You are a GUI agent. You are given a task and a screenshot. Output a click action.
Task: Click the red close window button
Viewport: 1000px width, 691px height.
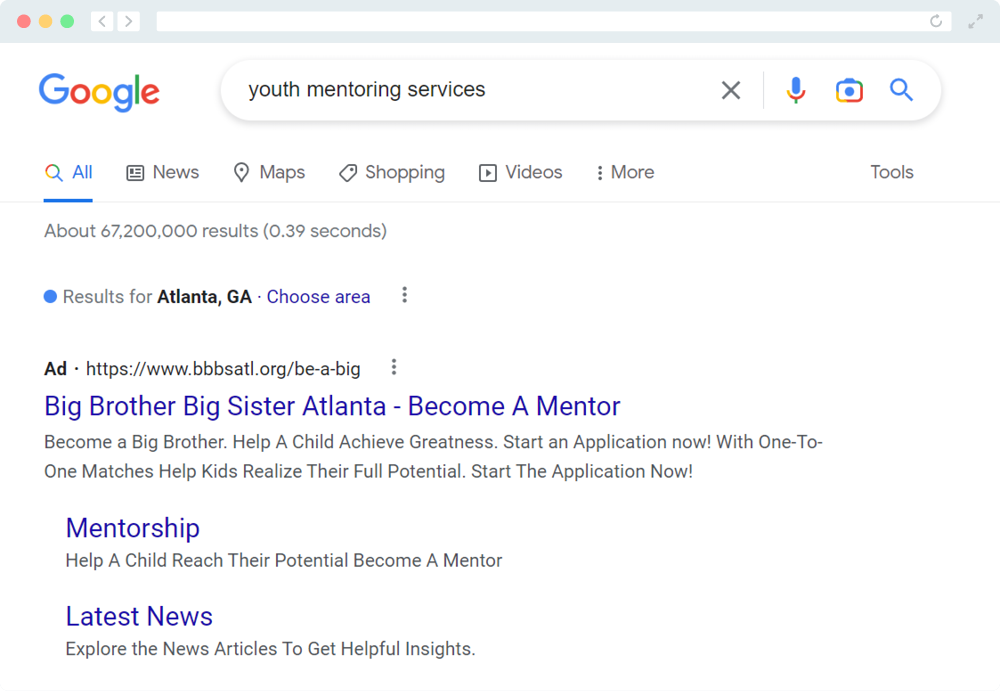[24, 22]
